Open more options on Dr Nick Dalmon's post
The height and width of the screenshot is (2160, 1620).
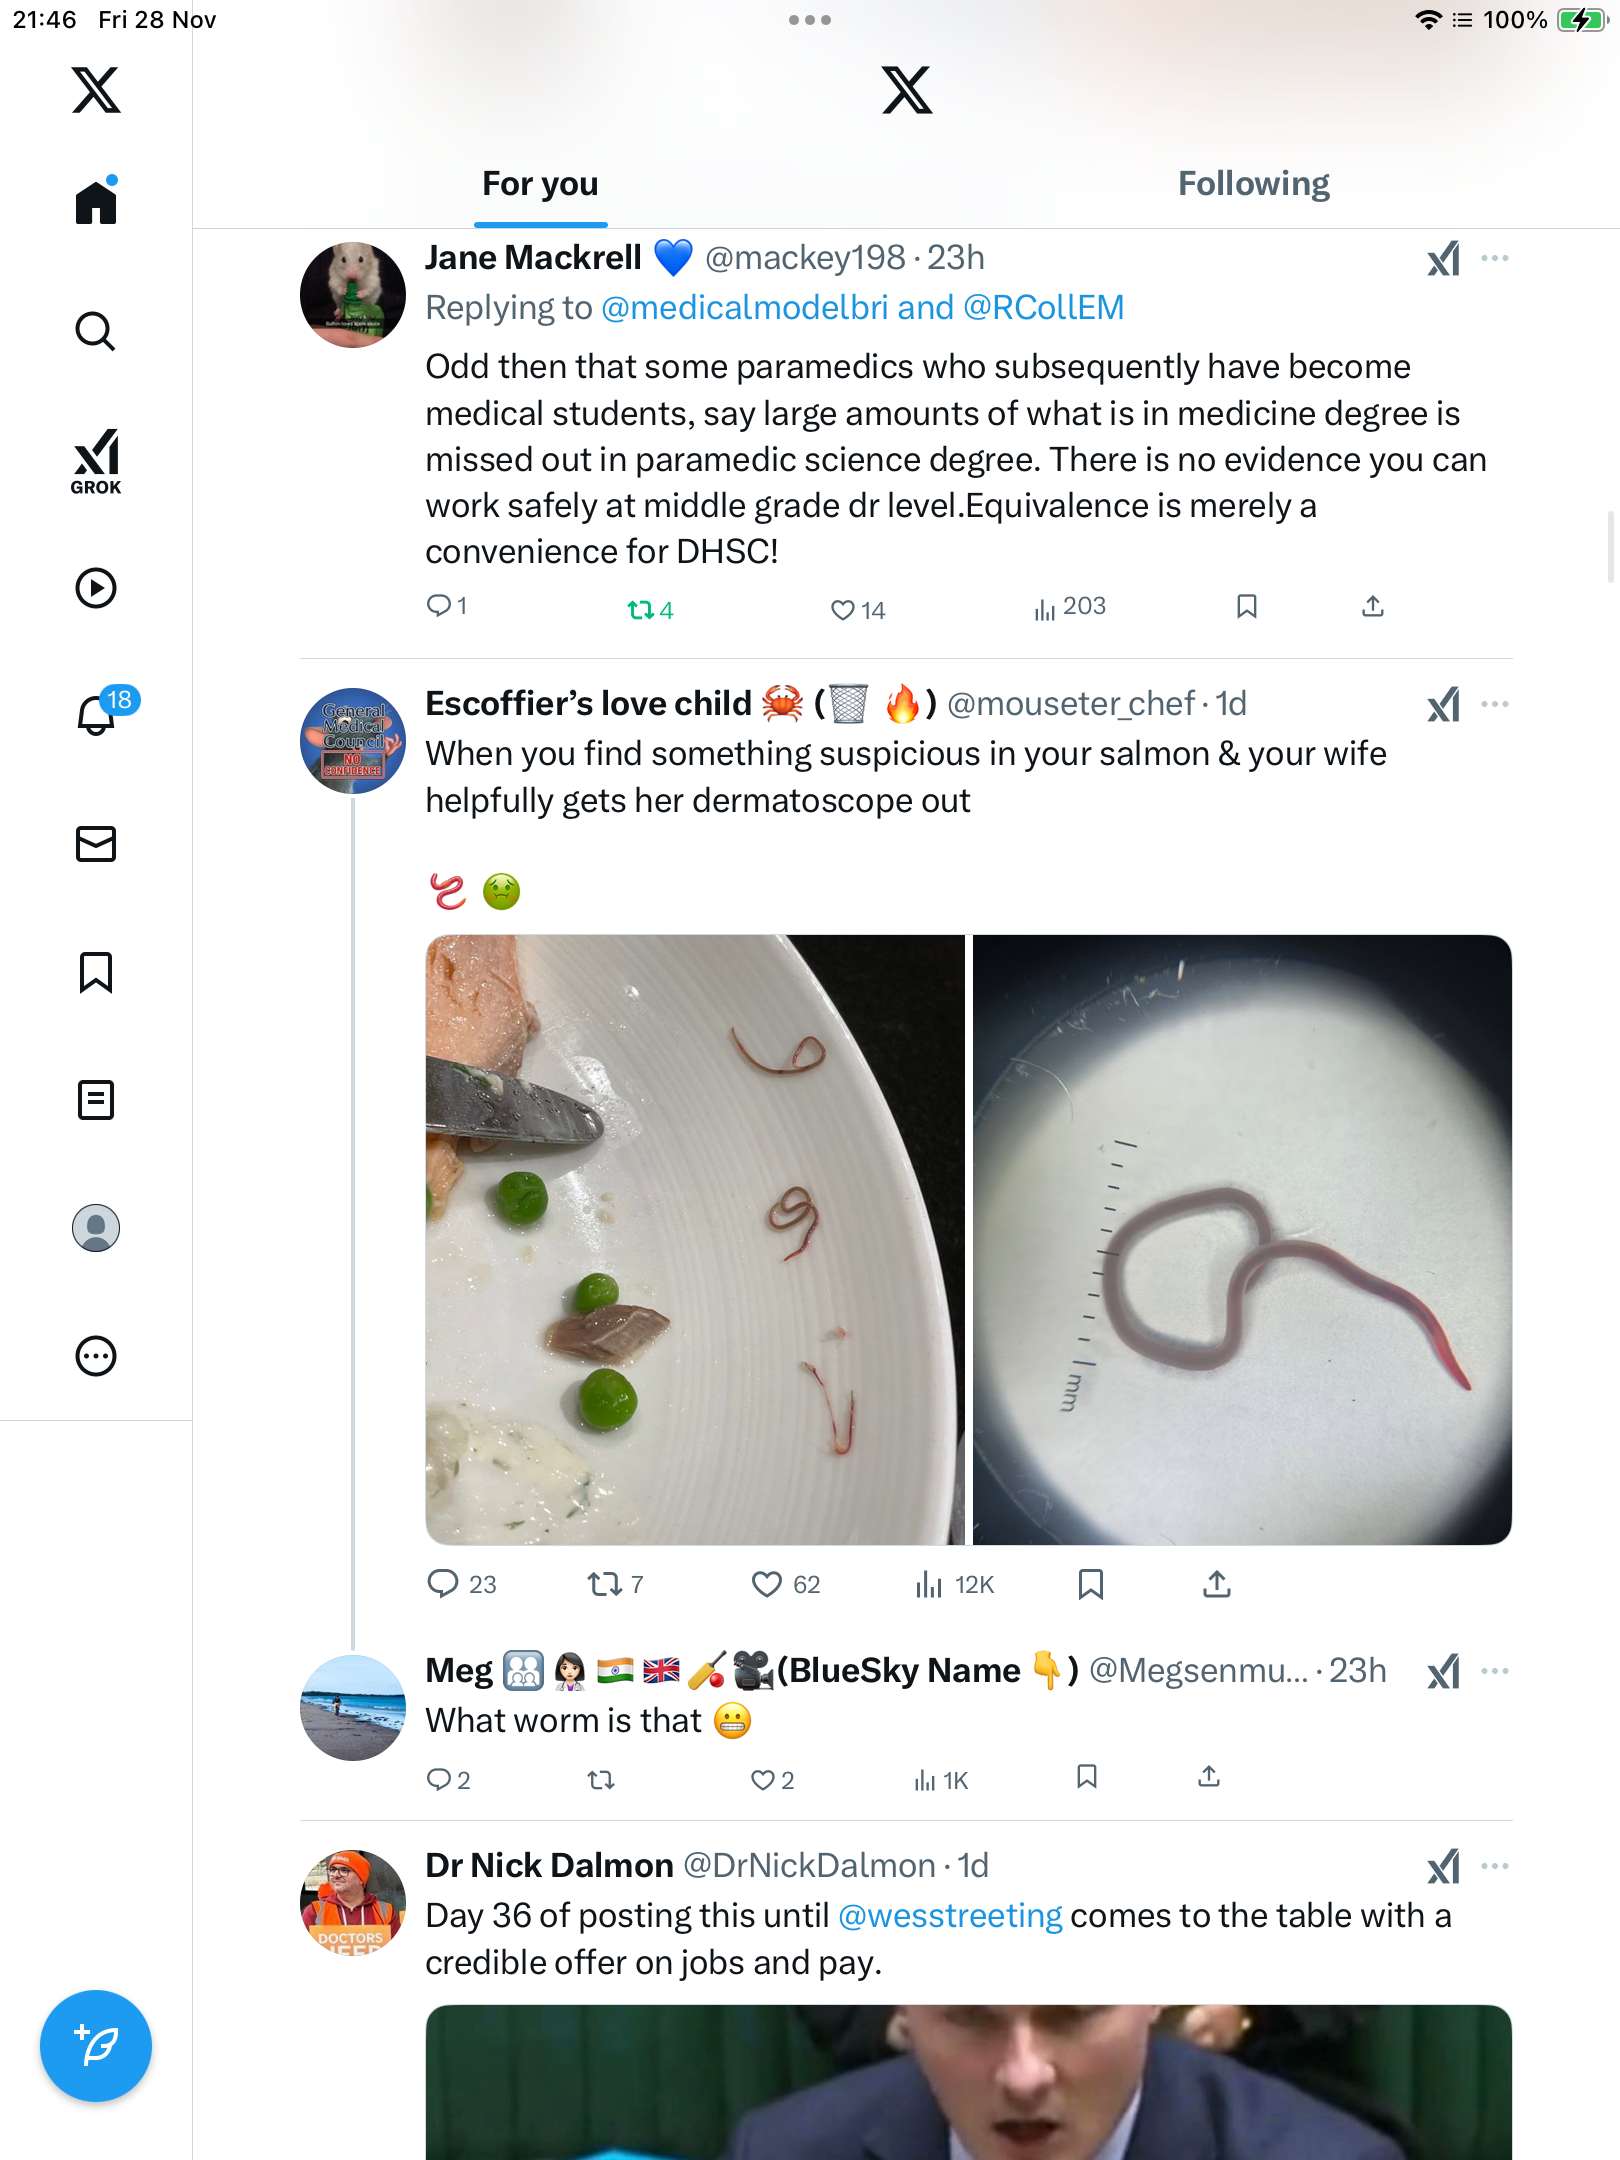click(x=1495, y=1866)
